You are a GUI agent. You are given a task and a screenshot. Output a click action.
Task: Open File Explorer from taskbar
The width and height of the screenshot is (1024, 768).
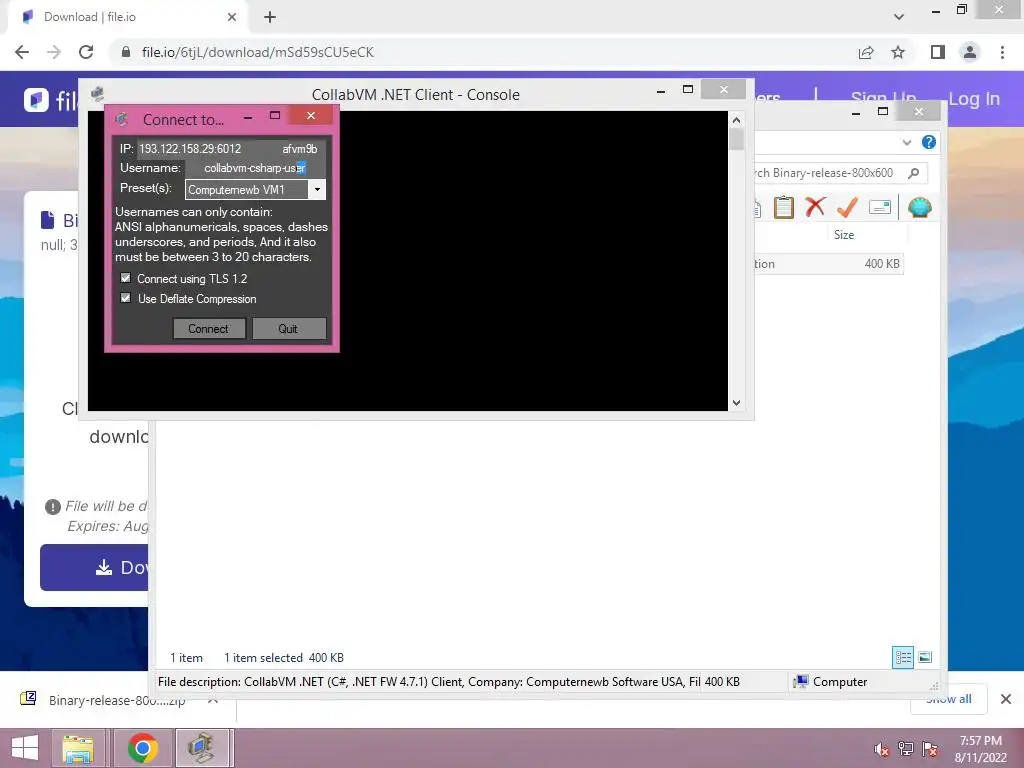point(78,748)
